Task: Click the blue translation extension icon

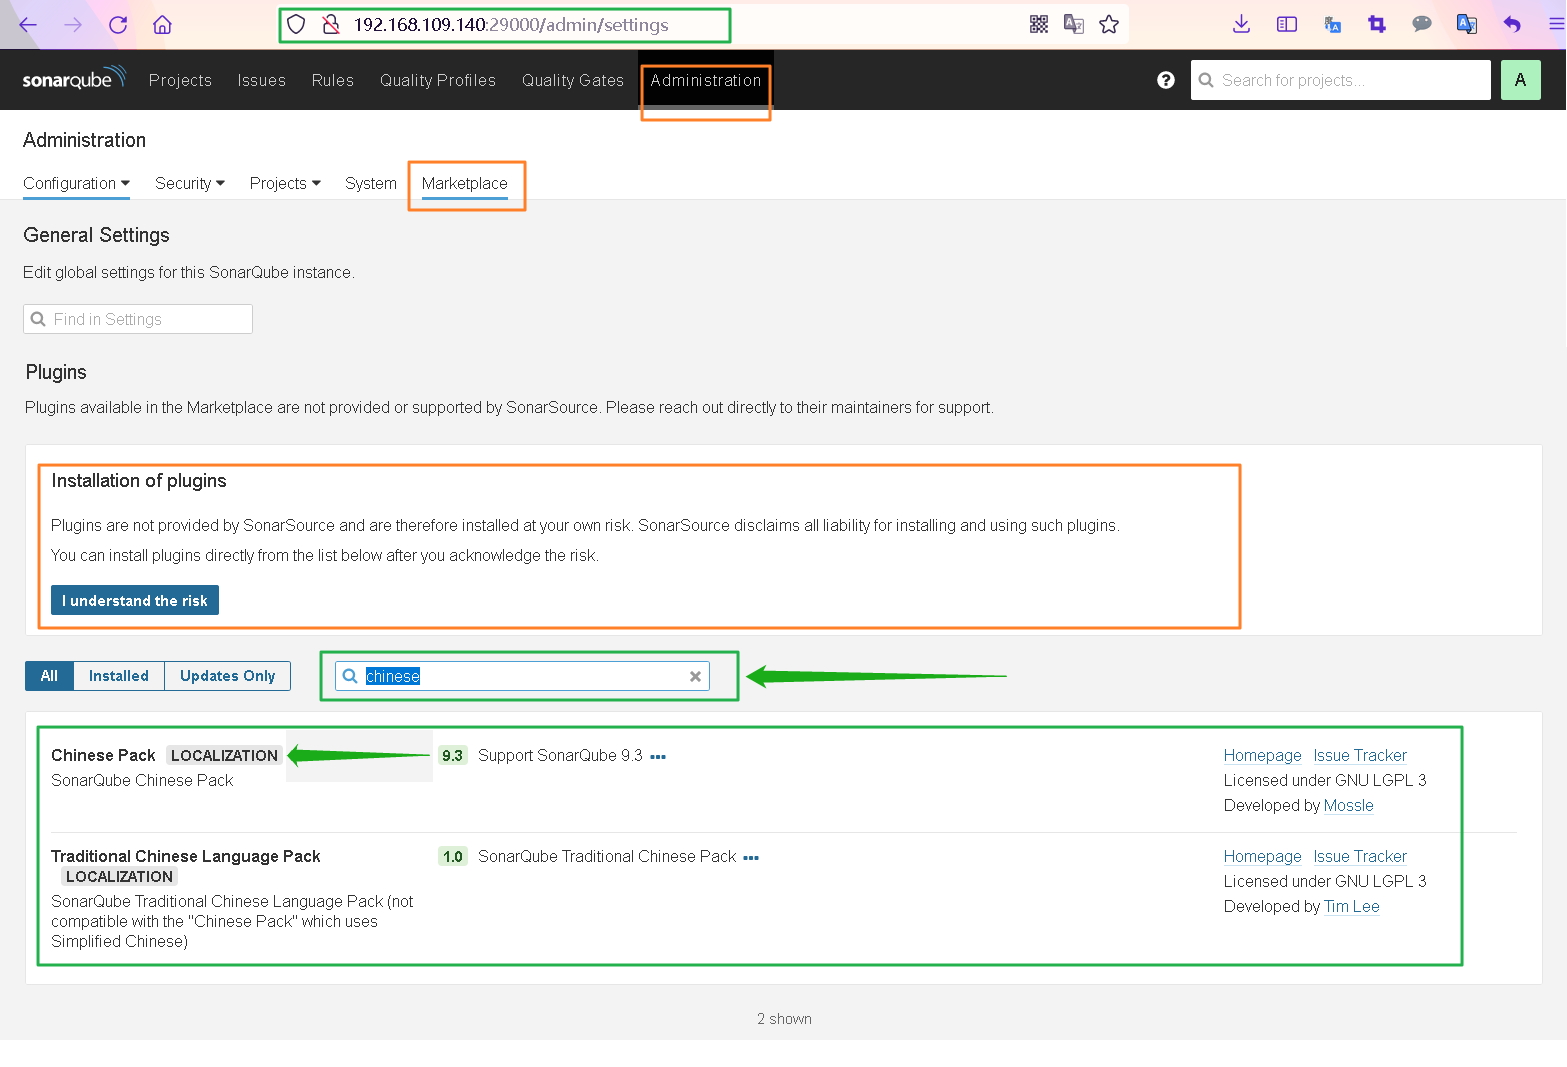Action: point(1332,24)
